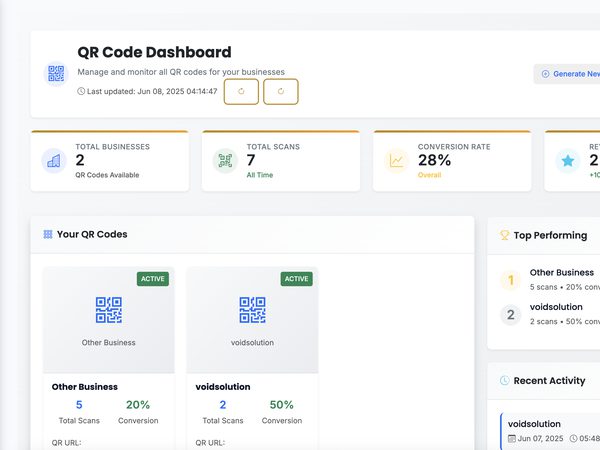Select rank 1 Other Business in Top Performing
600x450 pixels.
click(x=550, y=280)
